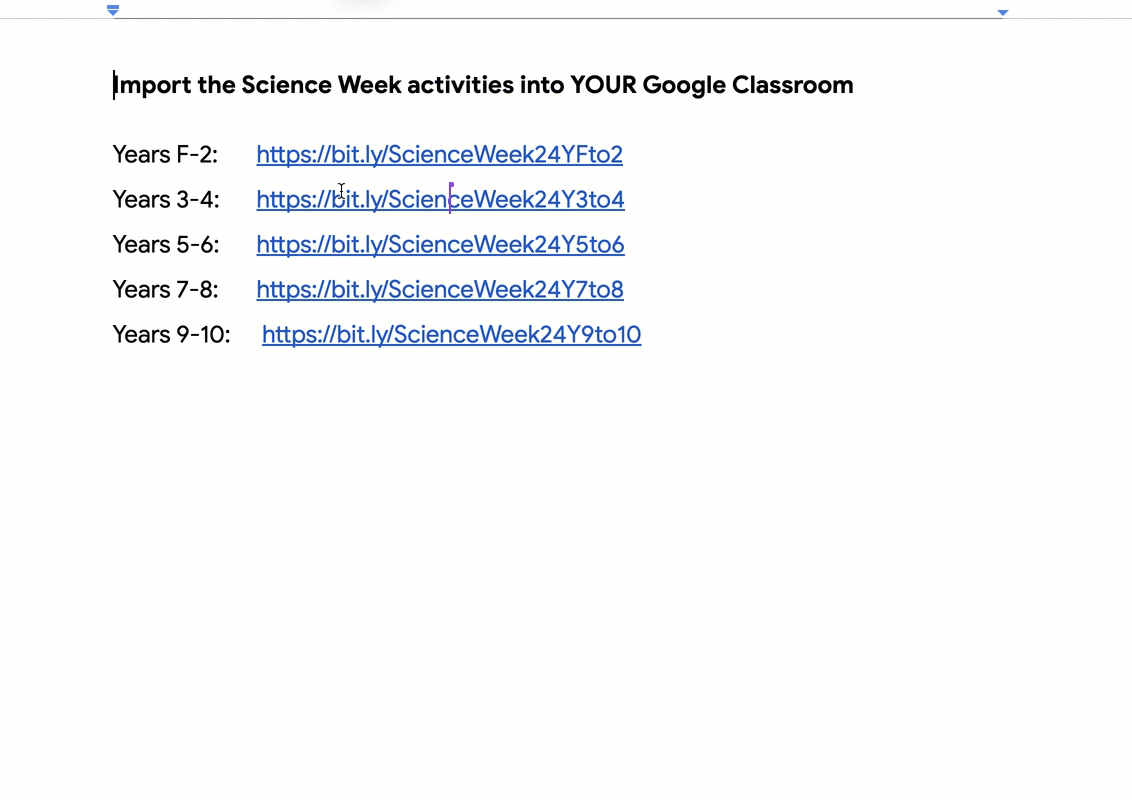Click the word "Import" in the heading
This screenshot has width=1132, height=800.
[x=152, y=85]
